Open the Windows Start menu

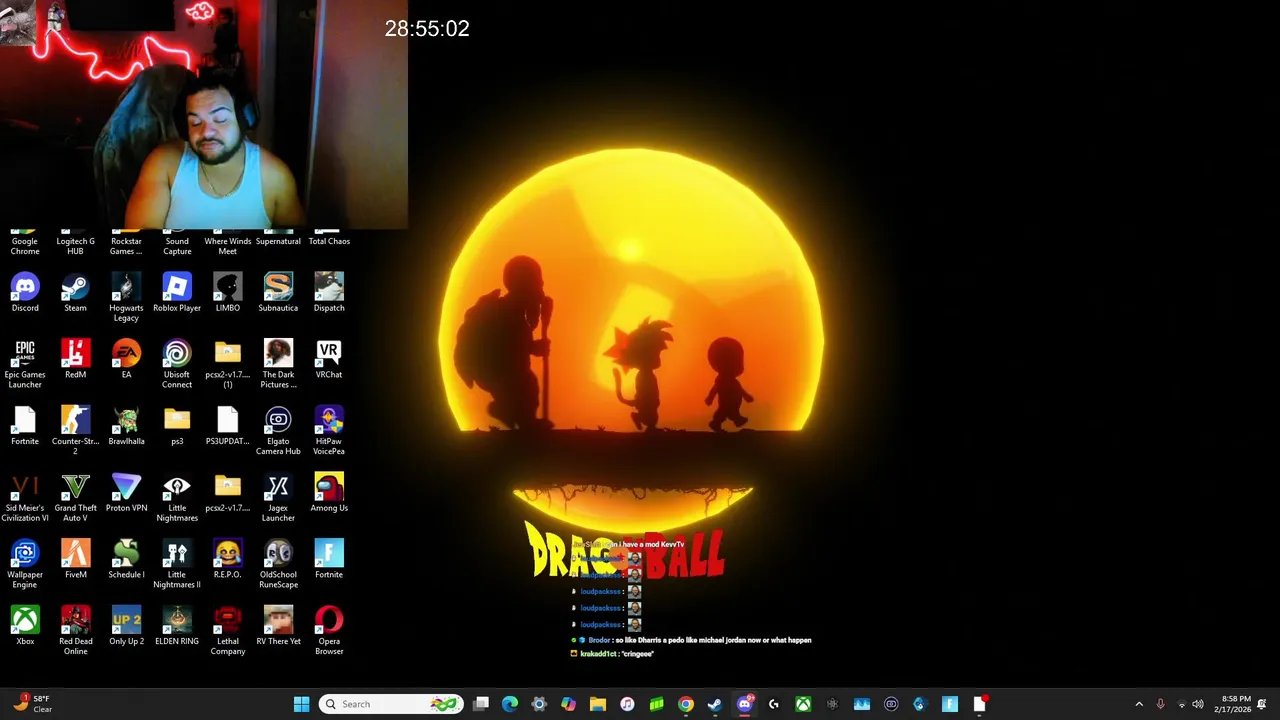tap(301, 704)
